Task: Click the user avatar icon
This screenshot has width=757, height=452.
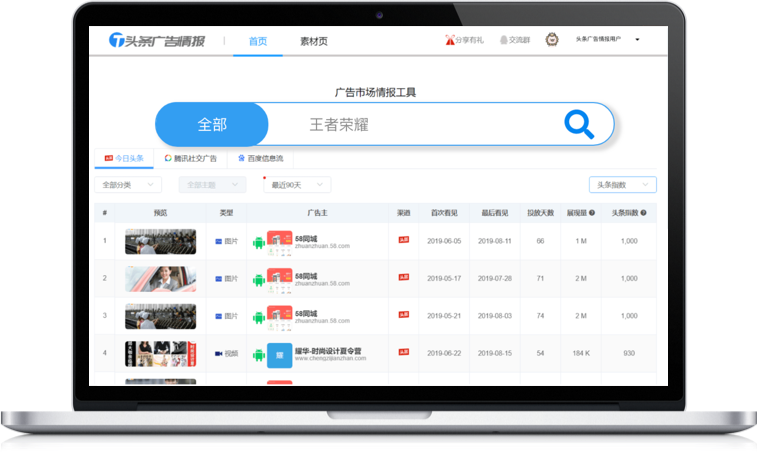Action: tap(552, 40)
